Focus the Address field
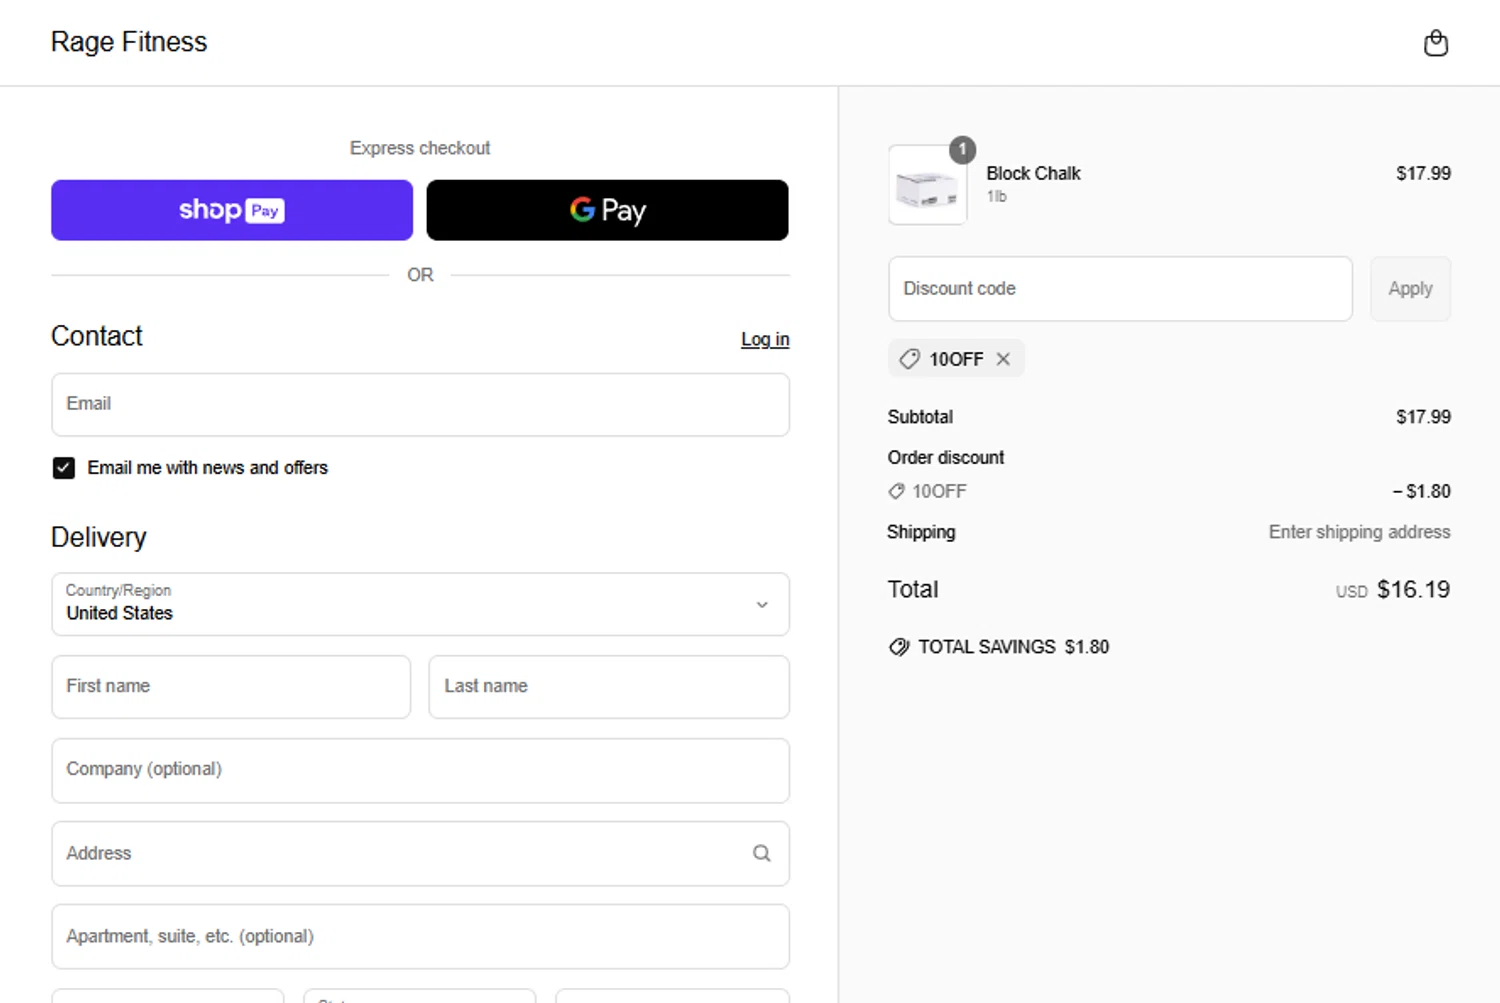 [x=420, y=853]
